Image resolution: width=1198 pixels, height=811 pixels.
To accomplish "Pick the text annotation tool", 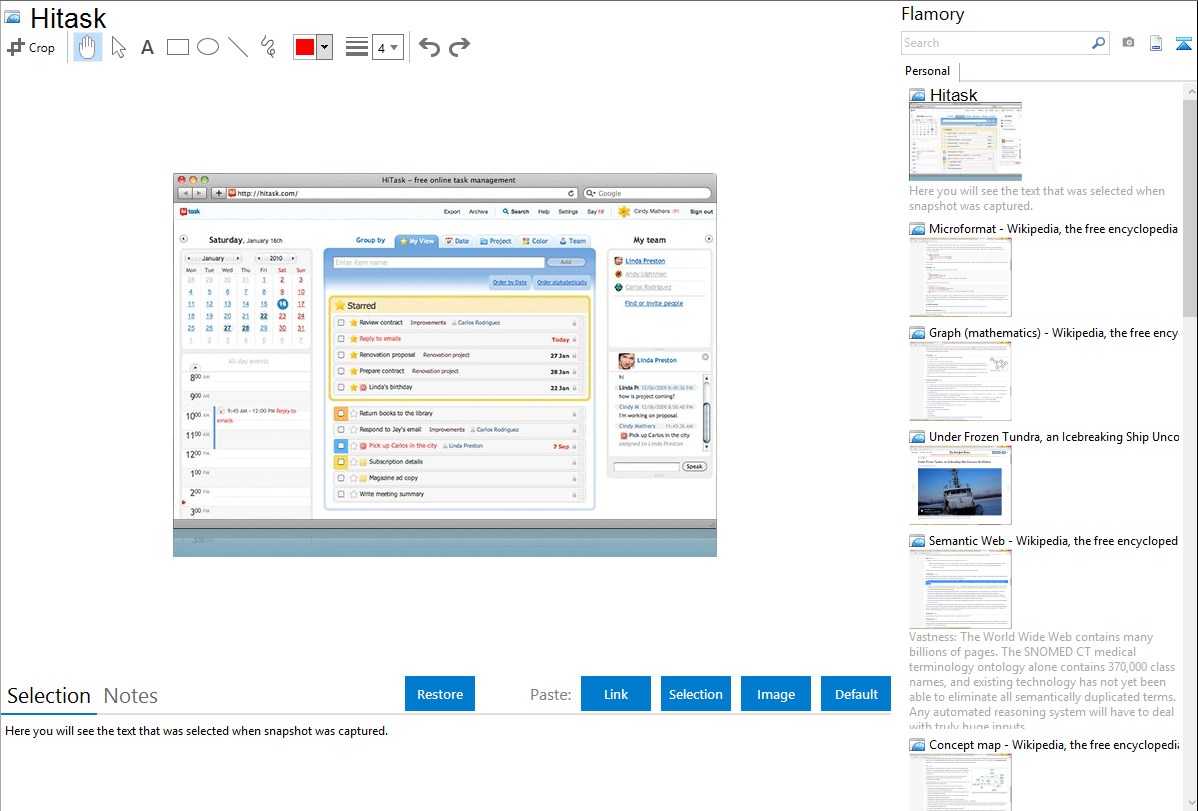I will (x=147, y=47).
